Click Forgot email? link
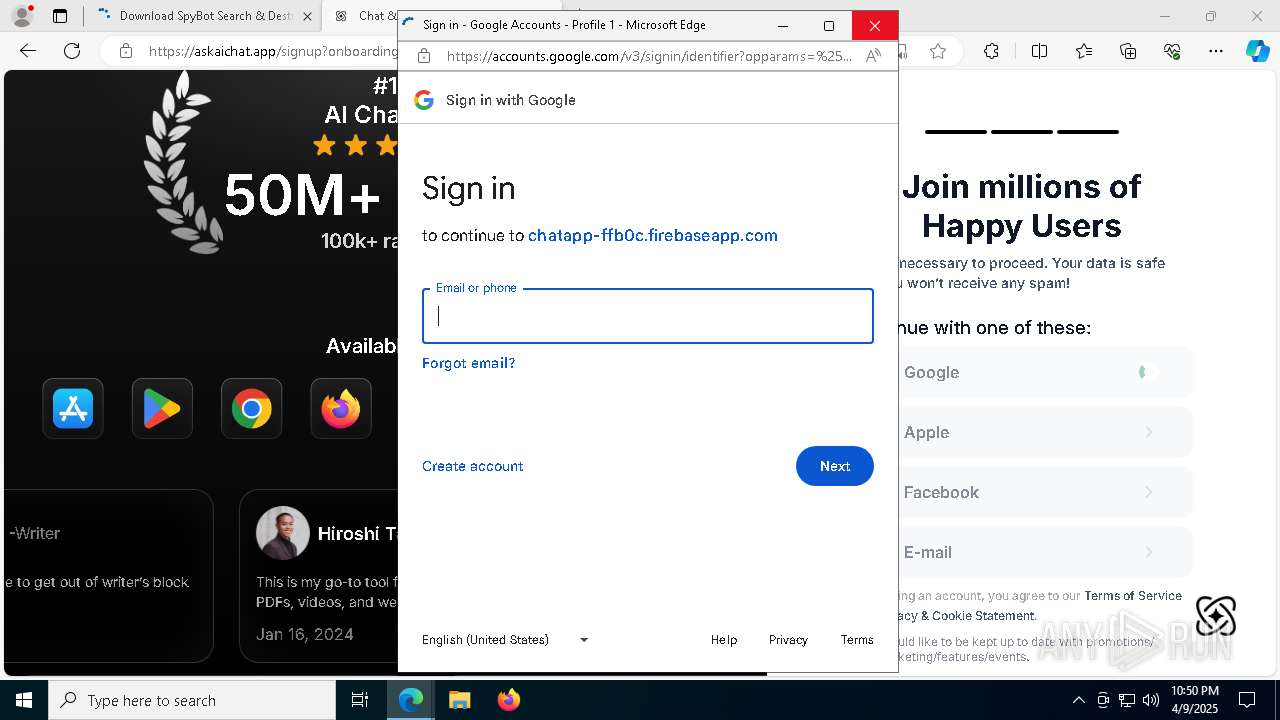Viewport: 1280px width, 720px height. click(468, 363)
